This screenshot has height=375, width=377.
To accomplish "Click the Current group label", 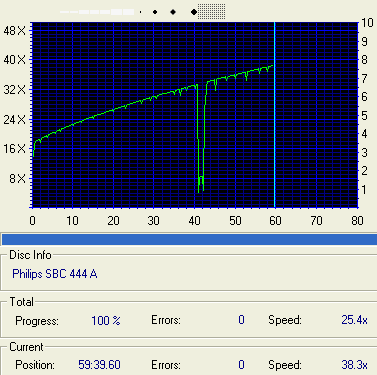I will (x=26, y=347).
